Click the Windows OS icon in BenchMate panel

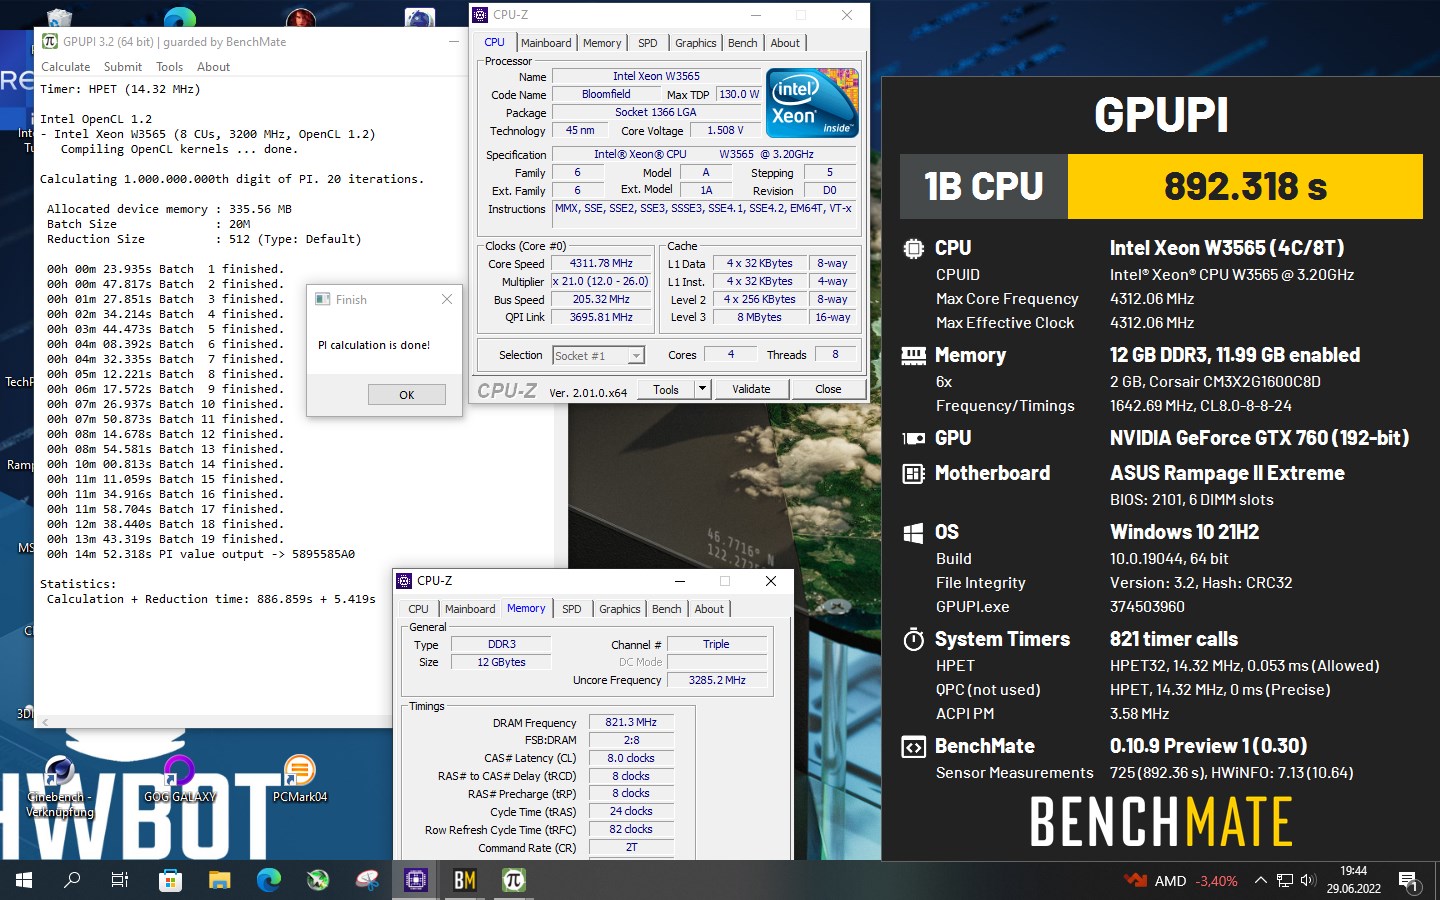pyautogui.click(x=913, y=532)
